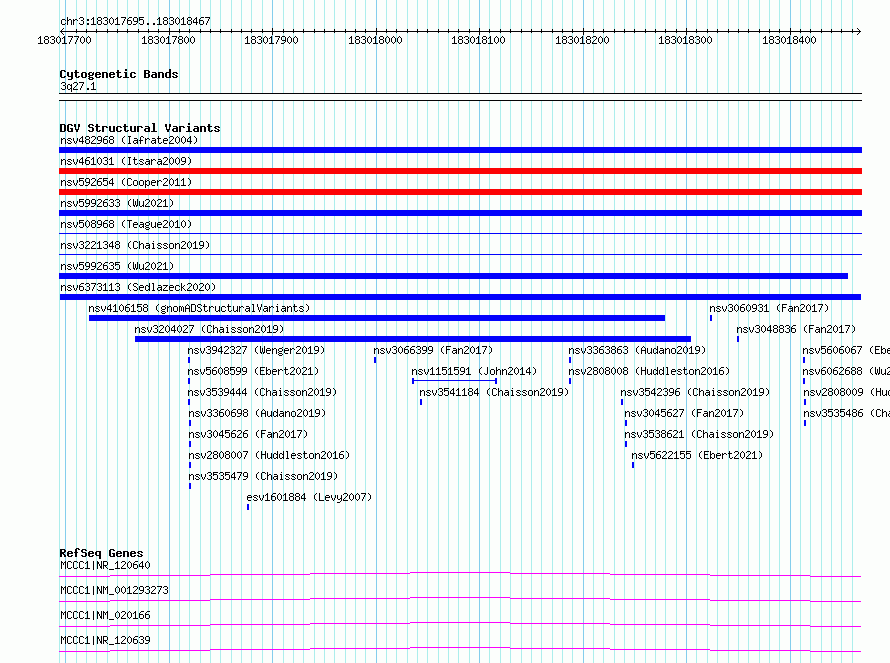
Task: Click blue bar under nsv3204027 variant
Action: point(413,339)
